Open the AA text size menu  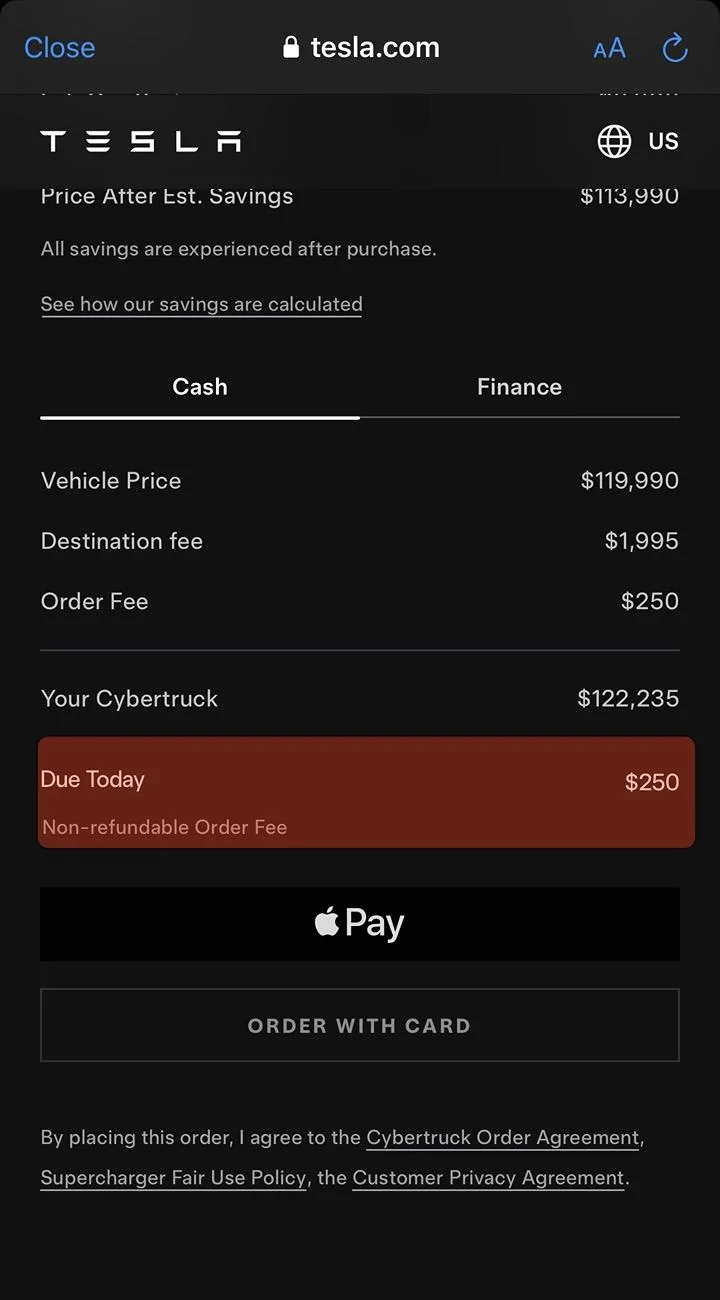tap(609, 47)
